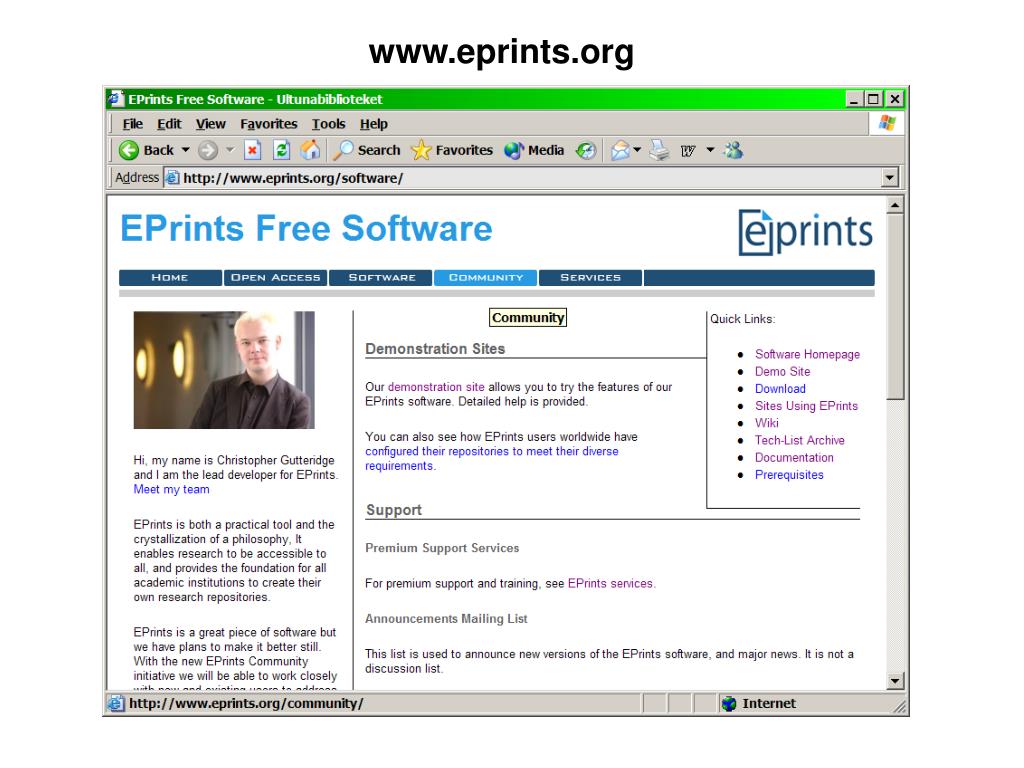Image resolution: width=1024 pixels, height=768 pixels.
Task: Click the Edit with Word icon
Action: [x=688, y=151]
